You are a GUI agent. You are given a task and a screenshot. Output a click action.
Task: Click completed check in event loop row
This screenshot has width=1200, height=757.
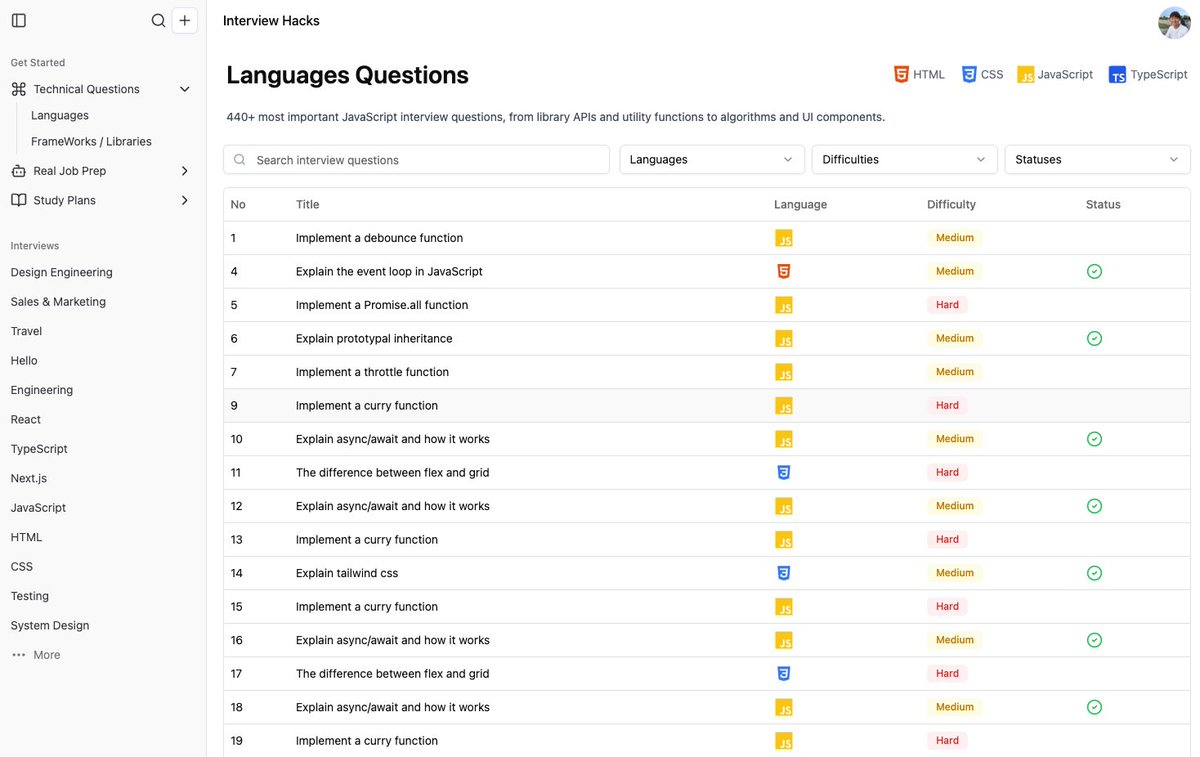pyautogui.click(x=1094, y=271)
